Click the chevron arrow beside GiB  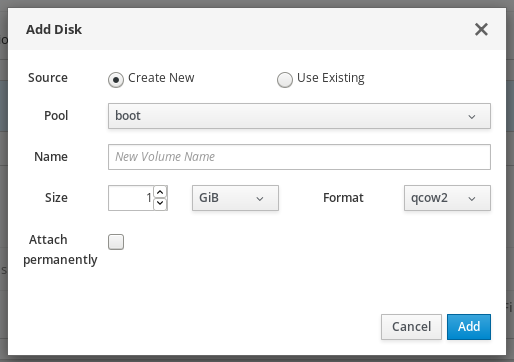pyautogui.click(x=260, y=199)
